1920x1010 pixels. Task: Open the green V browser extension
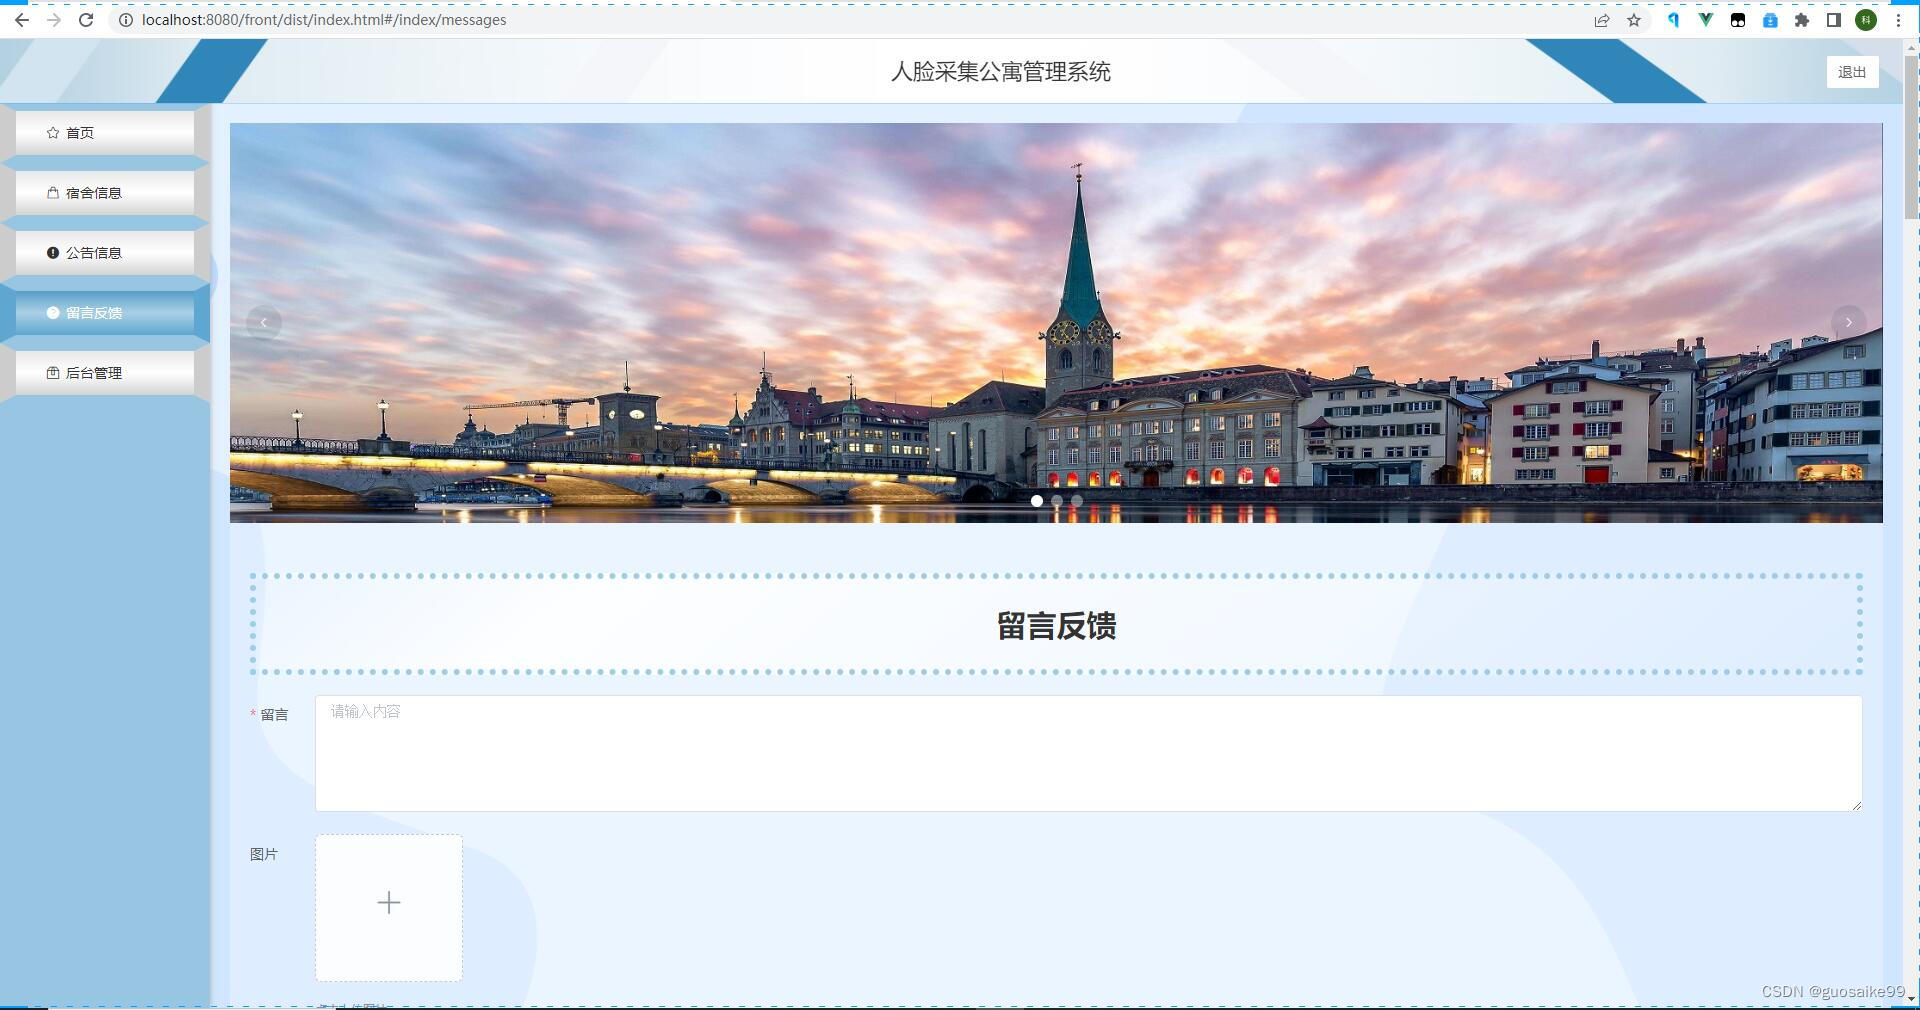pos(1706,20)
